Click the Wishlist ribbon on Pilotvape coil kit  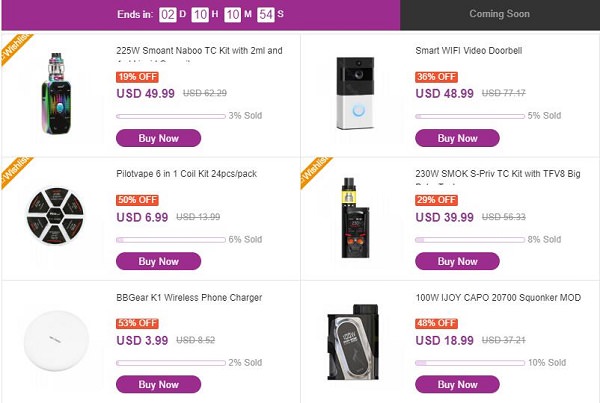click(x=11, y=171)
